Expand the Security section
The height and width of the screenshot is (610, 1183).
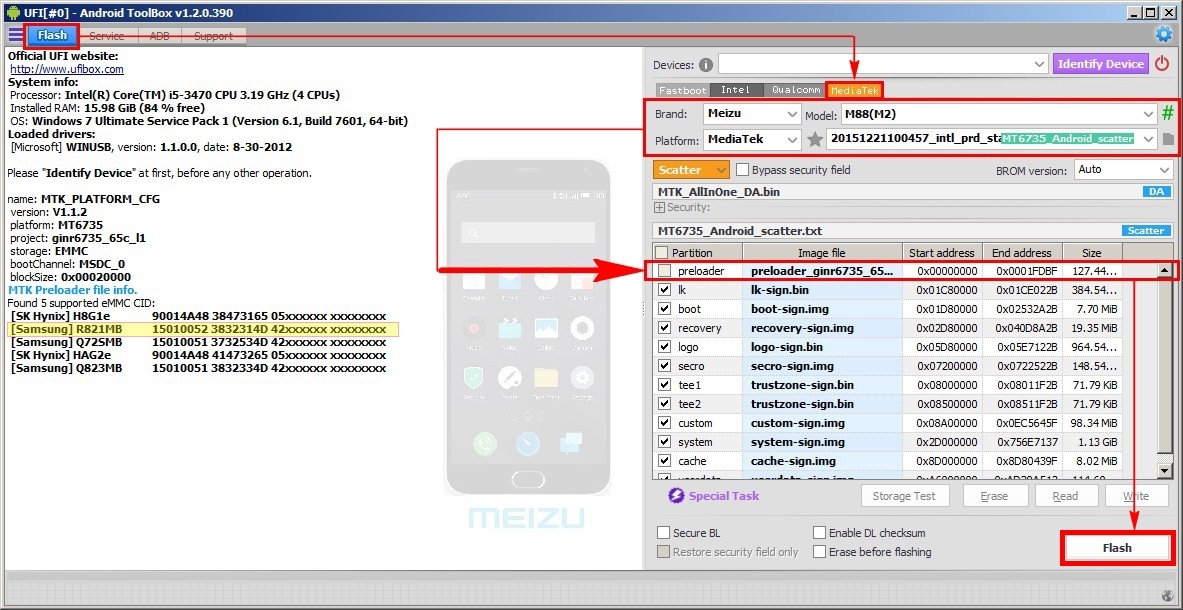pos(659,207)
